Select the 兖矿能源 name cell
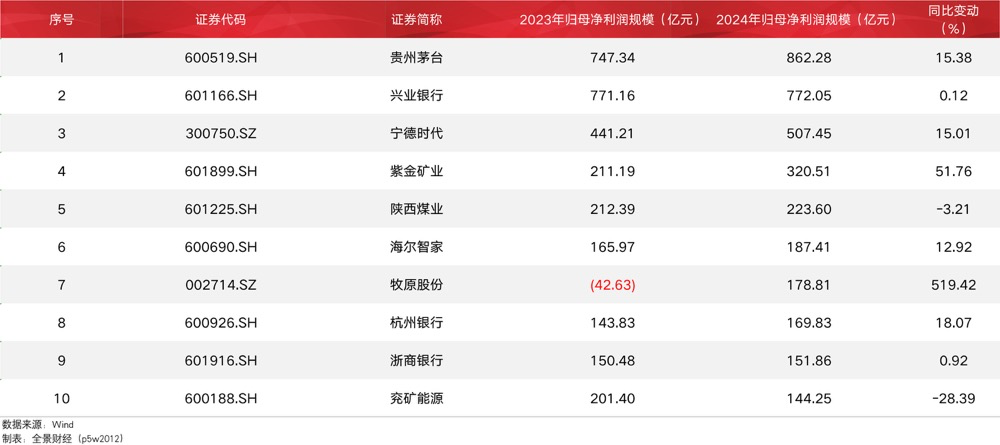Viewport: 1000px width, 445px height. coord(416,398)
